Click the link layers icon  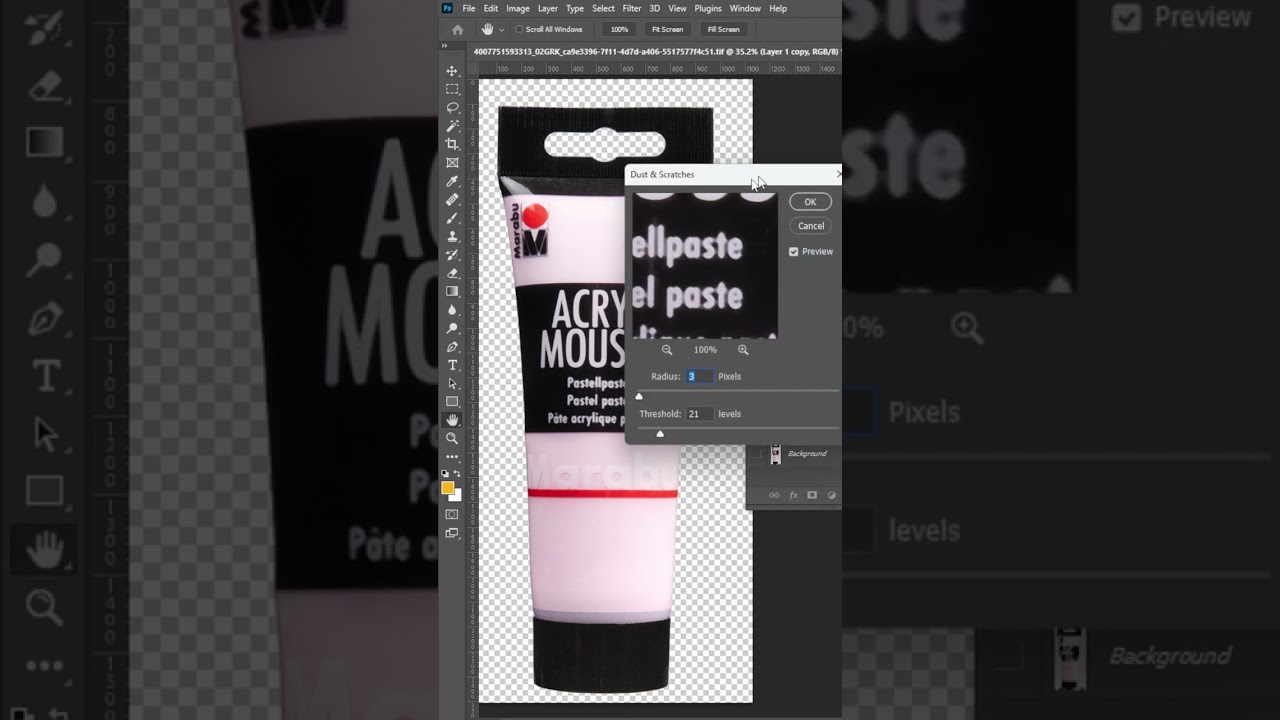[774, 495]
